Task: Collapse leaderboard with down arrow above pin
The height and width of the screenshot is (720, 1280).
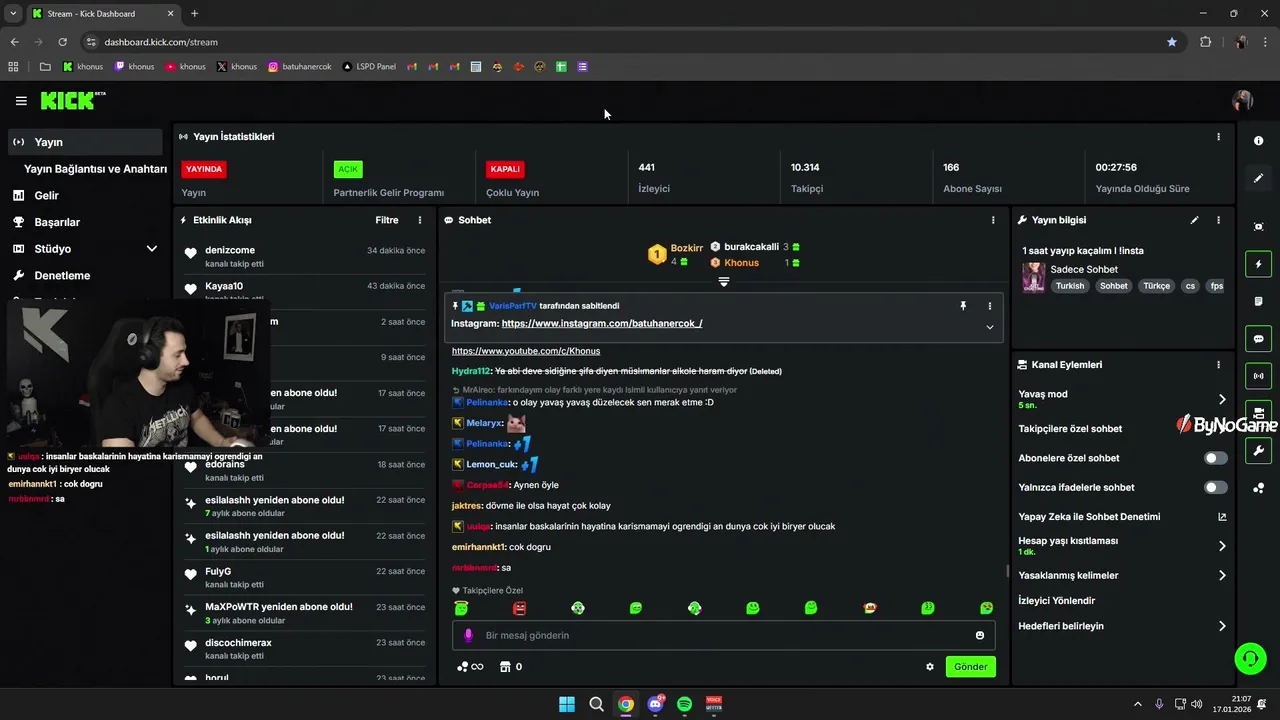Action: pos(724,282)
